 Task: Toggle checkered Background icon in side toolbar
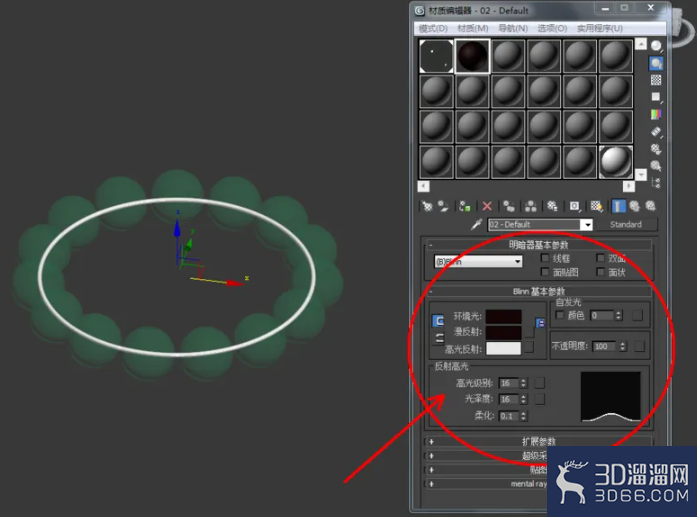[656, 80]
